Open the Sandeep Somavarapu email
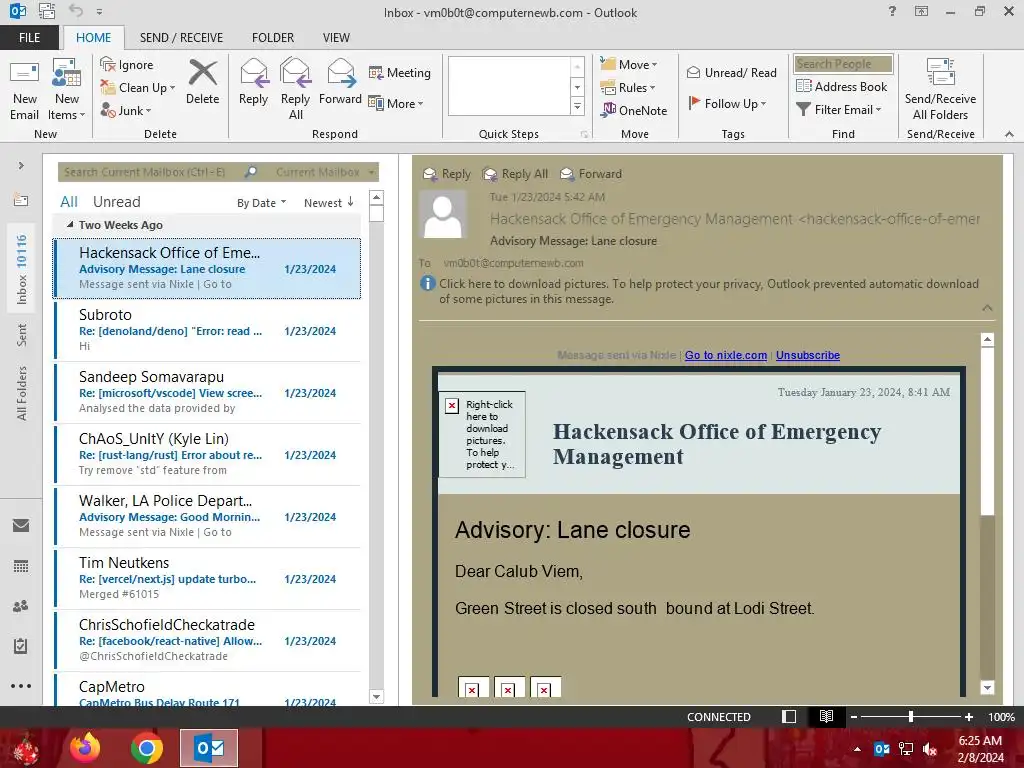This screenshot has width=1024, height=768. point(207,392)
